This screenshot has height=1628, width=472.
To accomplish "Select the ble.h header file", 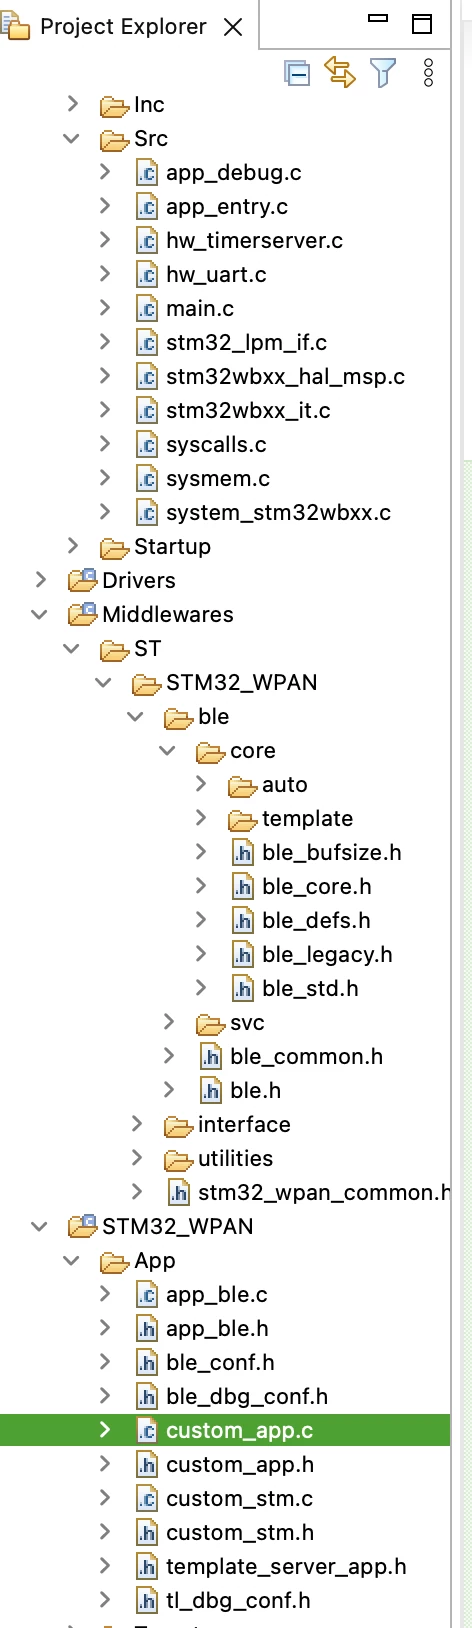I will click(255, 1091).
